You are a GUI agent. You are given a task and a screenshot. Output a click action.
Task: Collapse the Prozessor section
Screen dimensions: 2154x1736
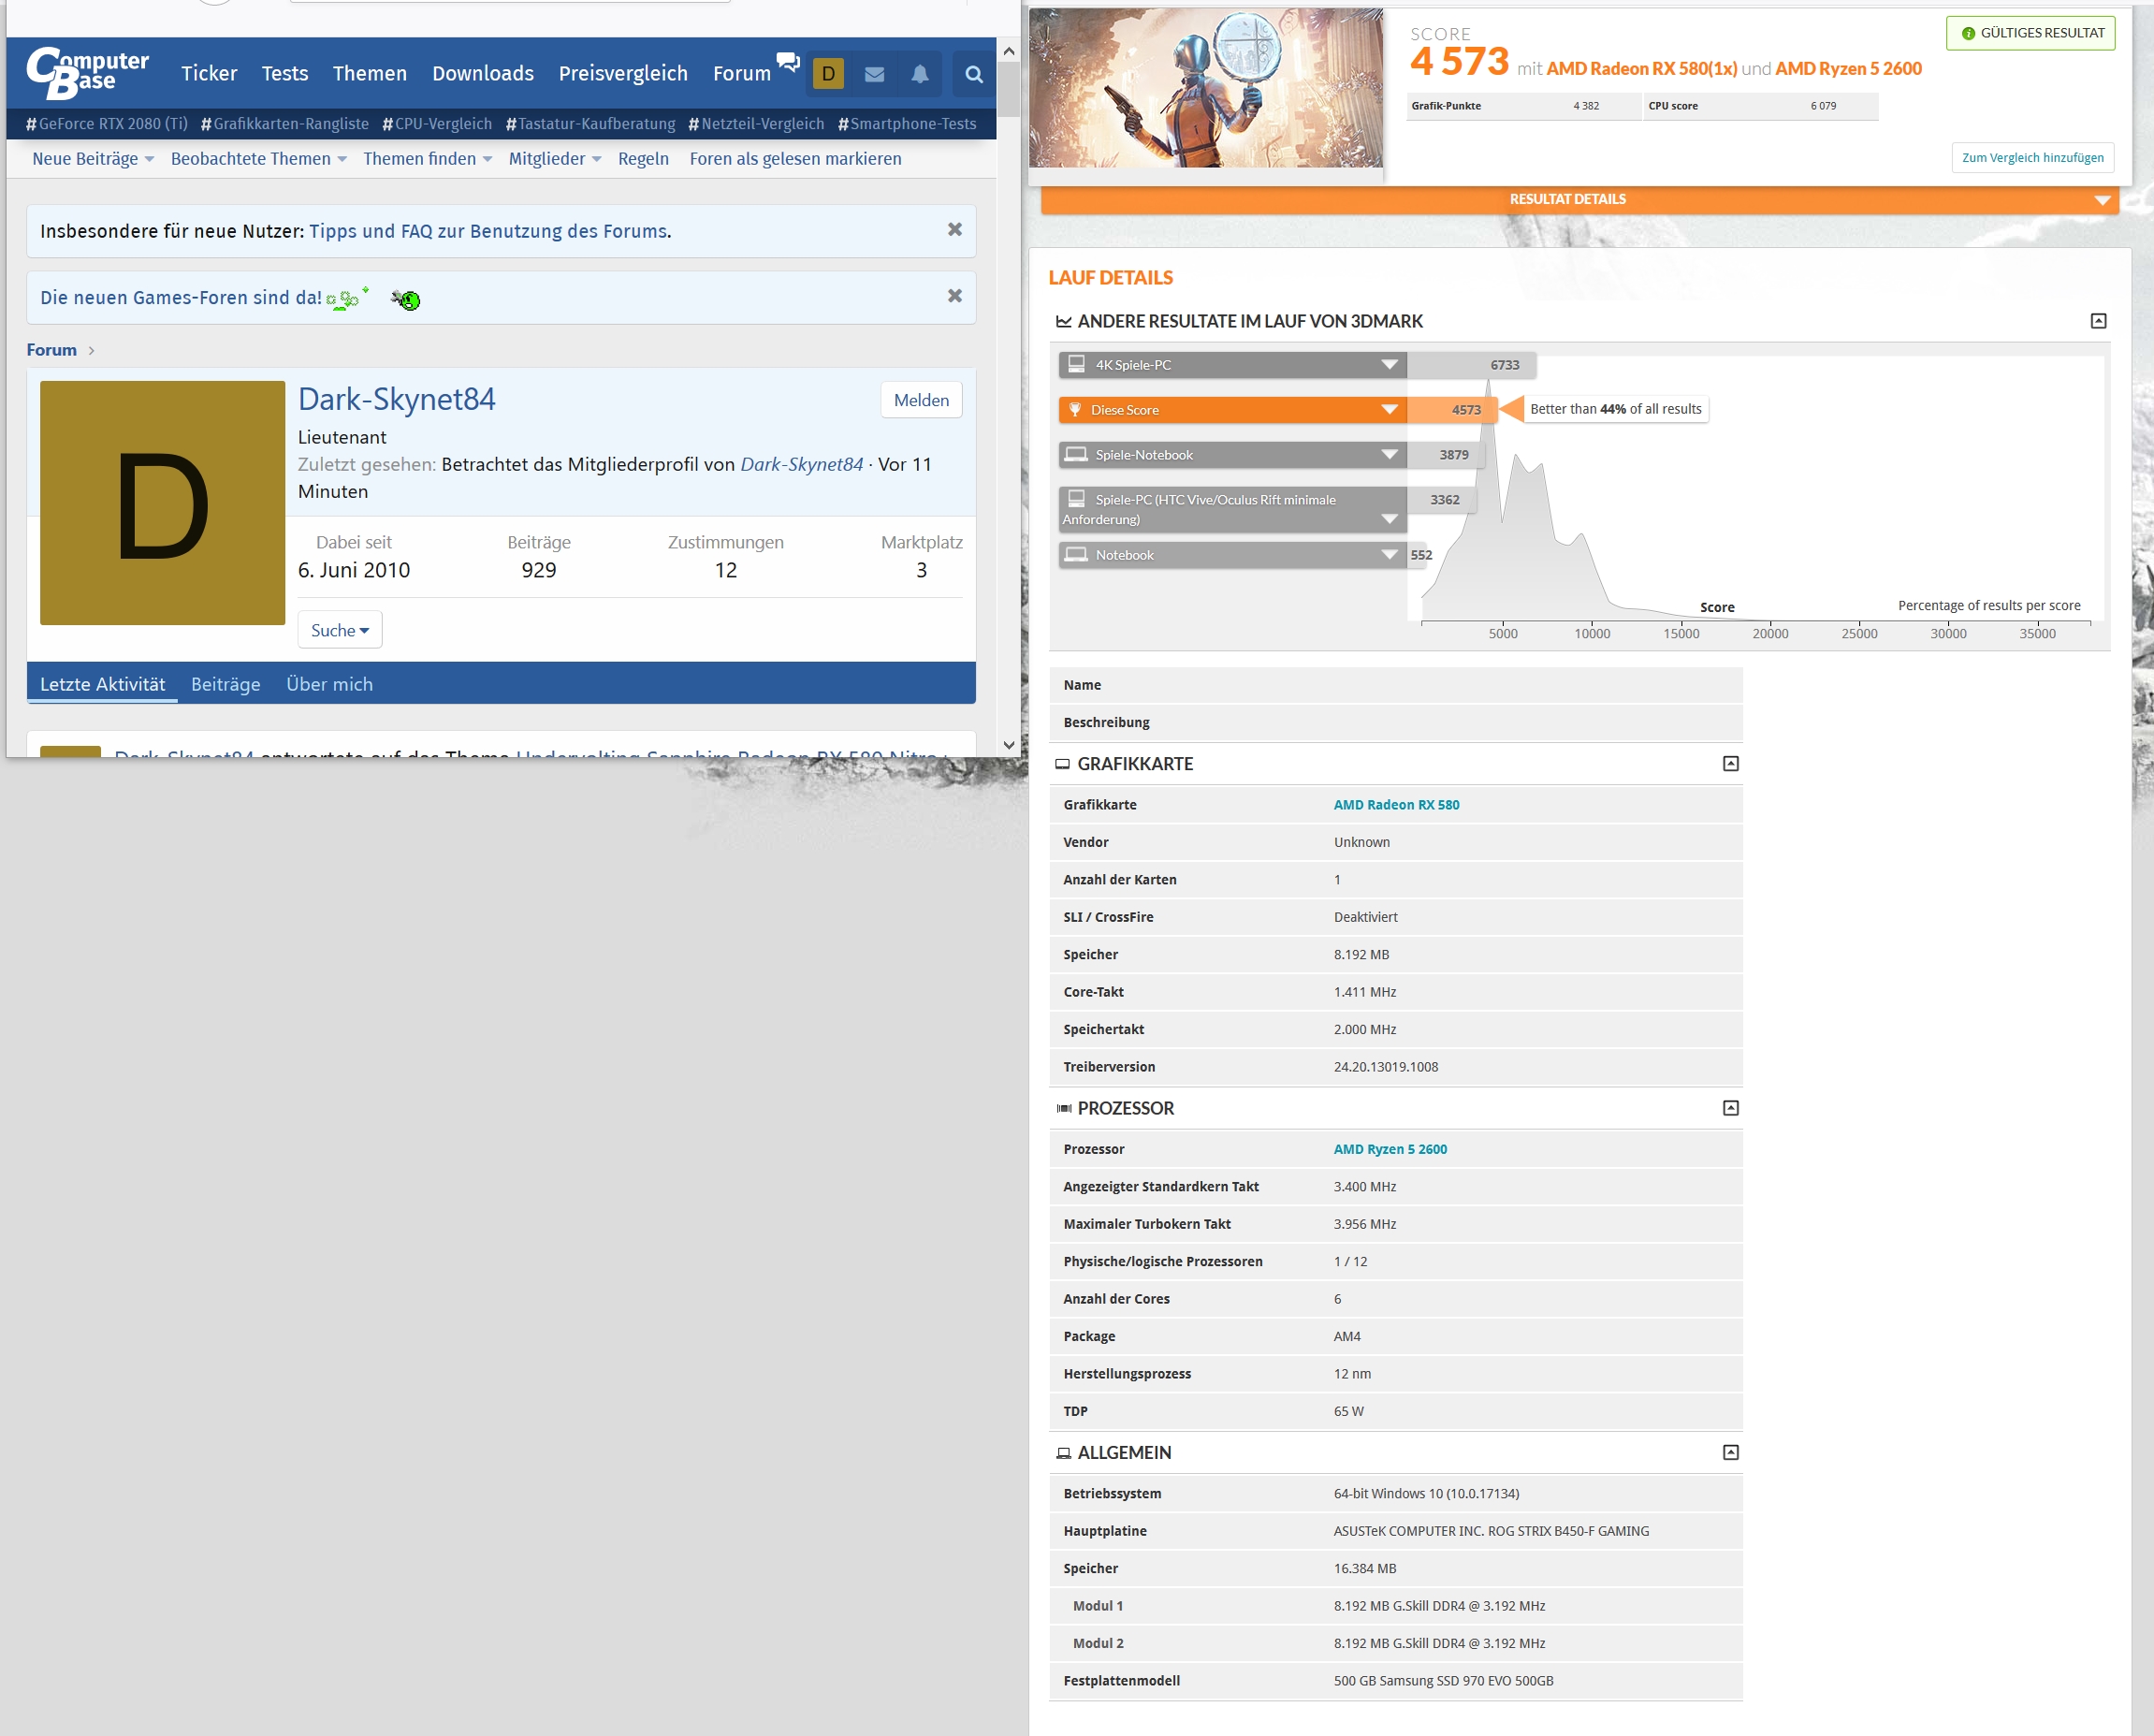1730,1108
